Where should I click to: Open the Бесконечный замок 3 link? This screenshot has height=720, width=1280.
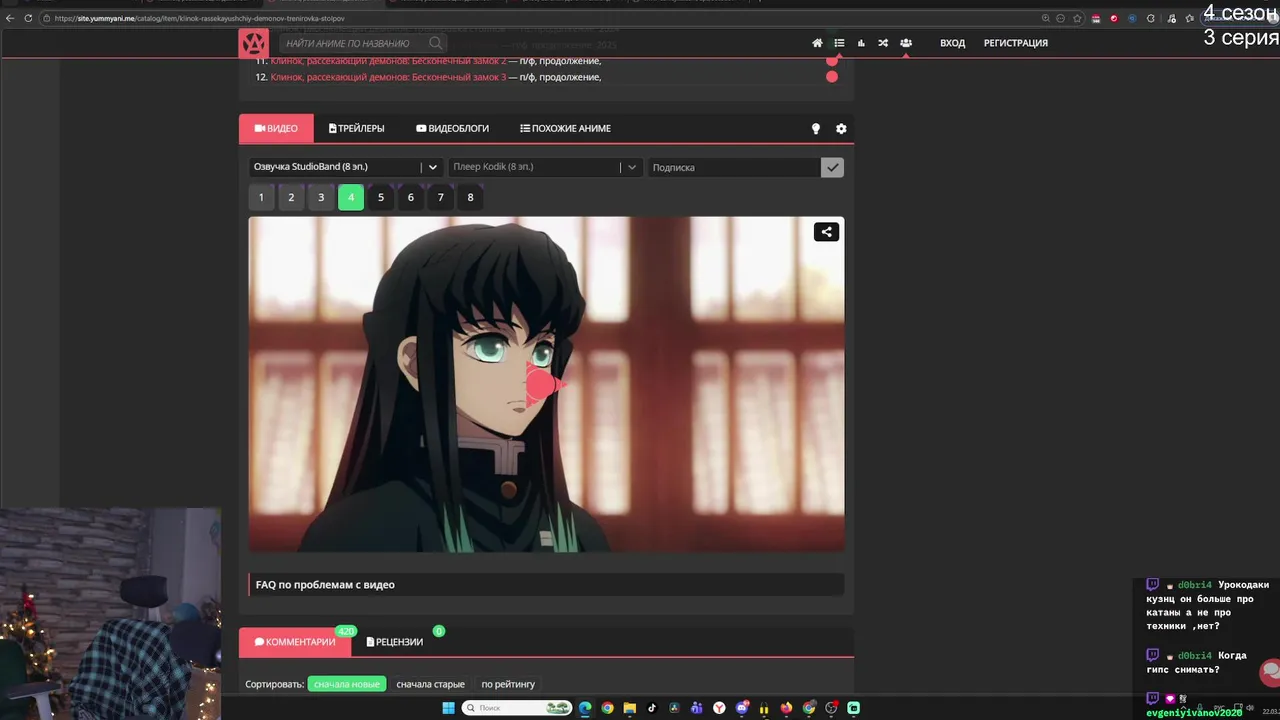coord(388,77)
